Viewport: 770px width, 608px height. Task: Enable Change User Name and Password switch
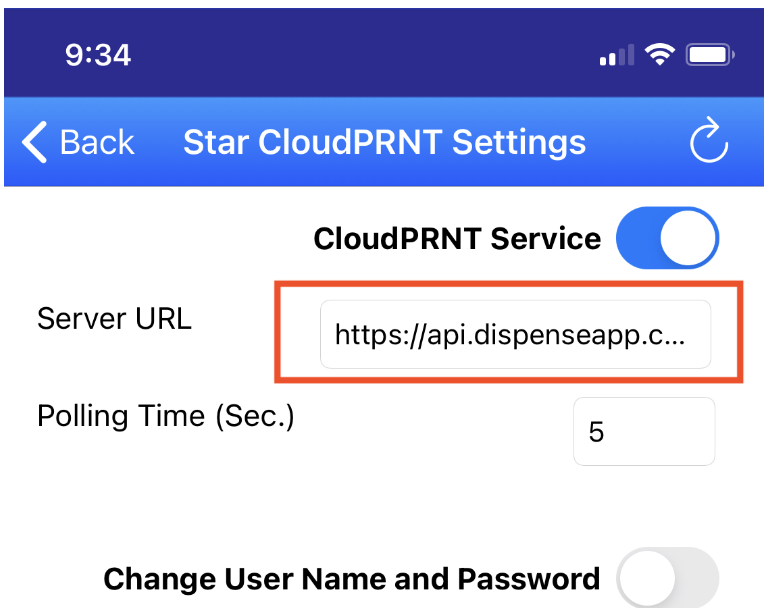click(x=667, y=579)
